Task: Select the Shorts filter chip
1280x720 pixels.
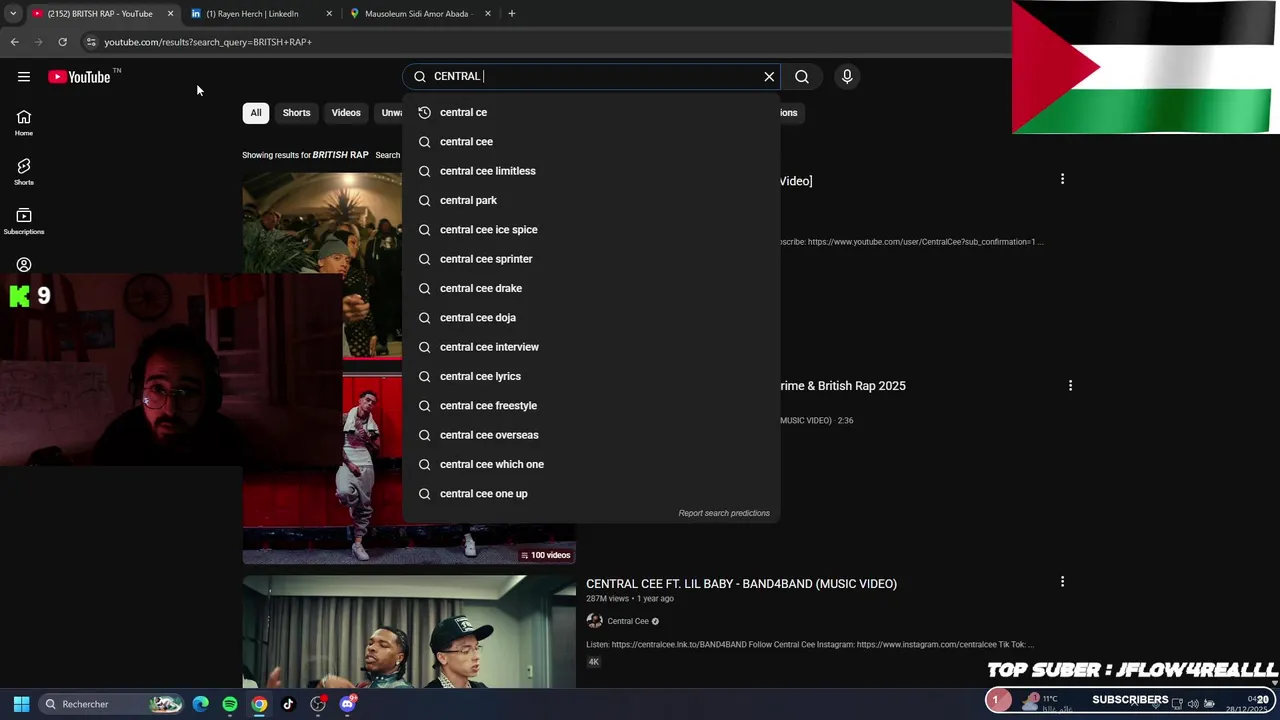Action: click(x=296, y=113)
